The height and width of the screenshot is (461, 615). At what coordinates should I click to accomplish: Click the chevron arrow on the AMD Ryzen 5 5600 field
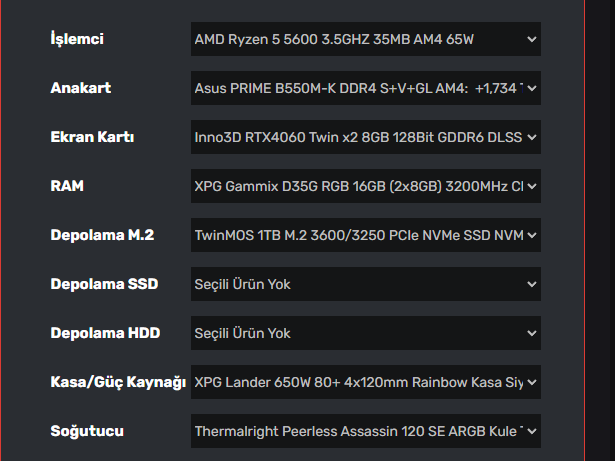[531, 40]
